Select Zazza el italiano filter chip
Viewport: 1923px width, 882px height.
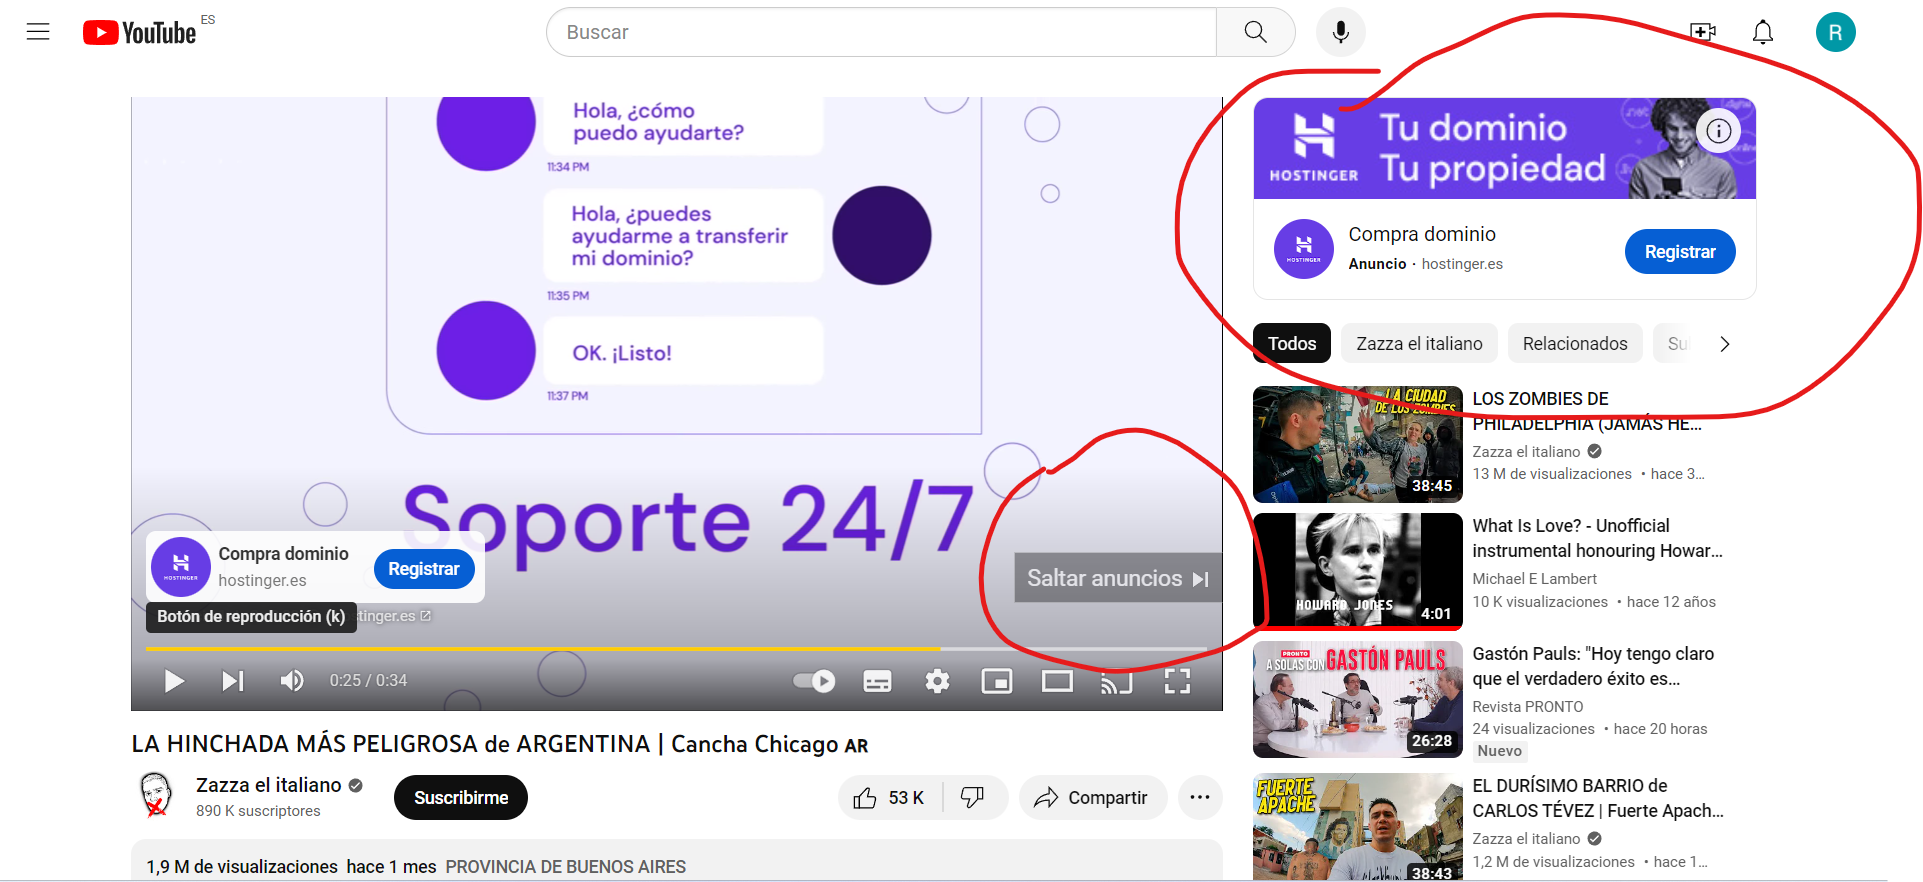click(1419, 344)
